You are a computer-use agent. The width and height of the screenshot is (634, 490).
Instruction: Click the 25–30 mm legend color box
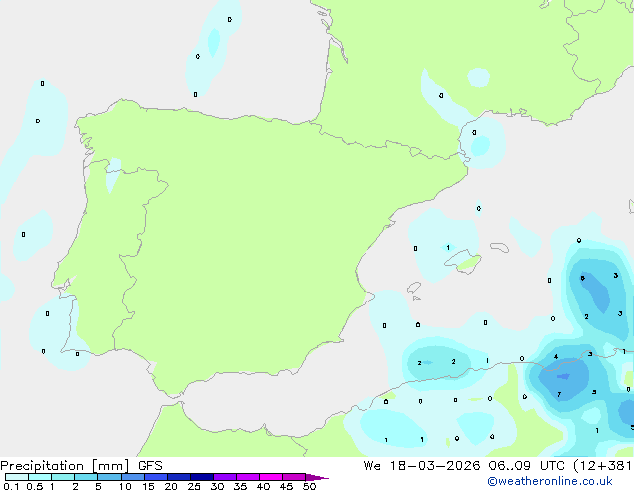(202, 477)
